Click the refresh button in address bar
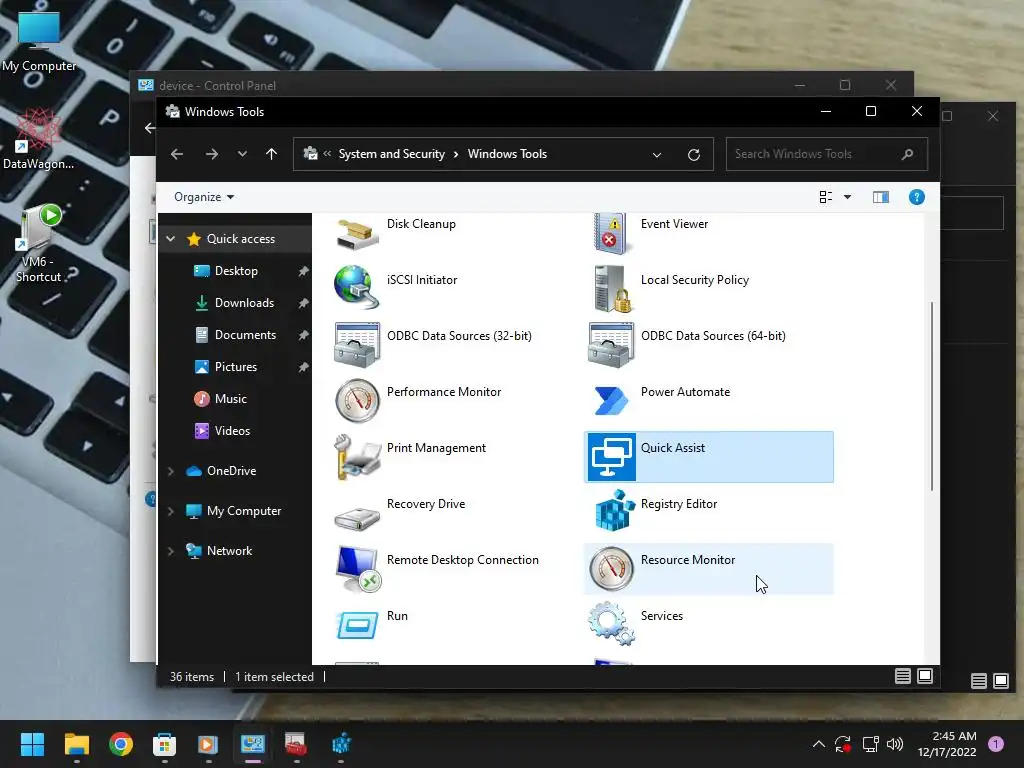This screenshot has height=768, width=1024. point(694,155)
